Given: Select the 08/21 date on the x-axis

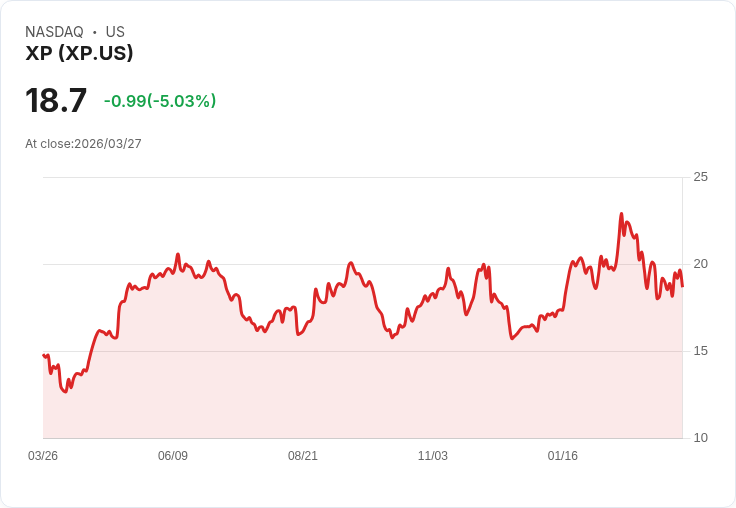Looking at the screenshot, I should pyautogui.click(x=303, y=456).
